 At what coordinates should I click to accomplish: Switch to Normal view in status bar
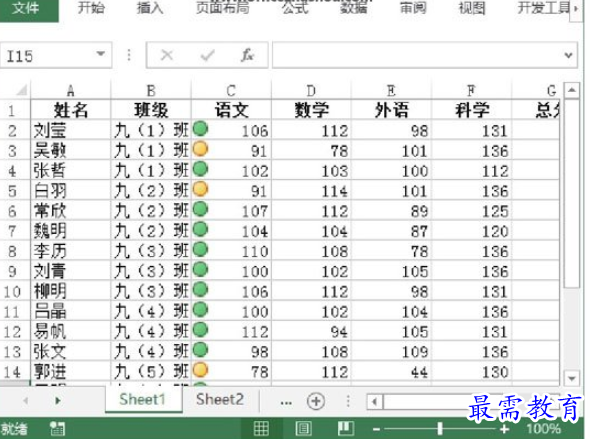tap(261, 428)
